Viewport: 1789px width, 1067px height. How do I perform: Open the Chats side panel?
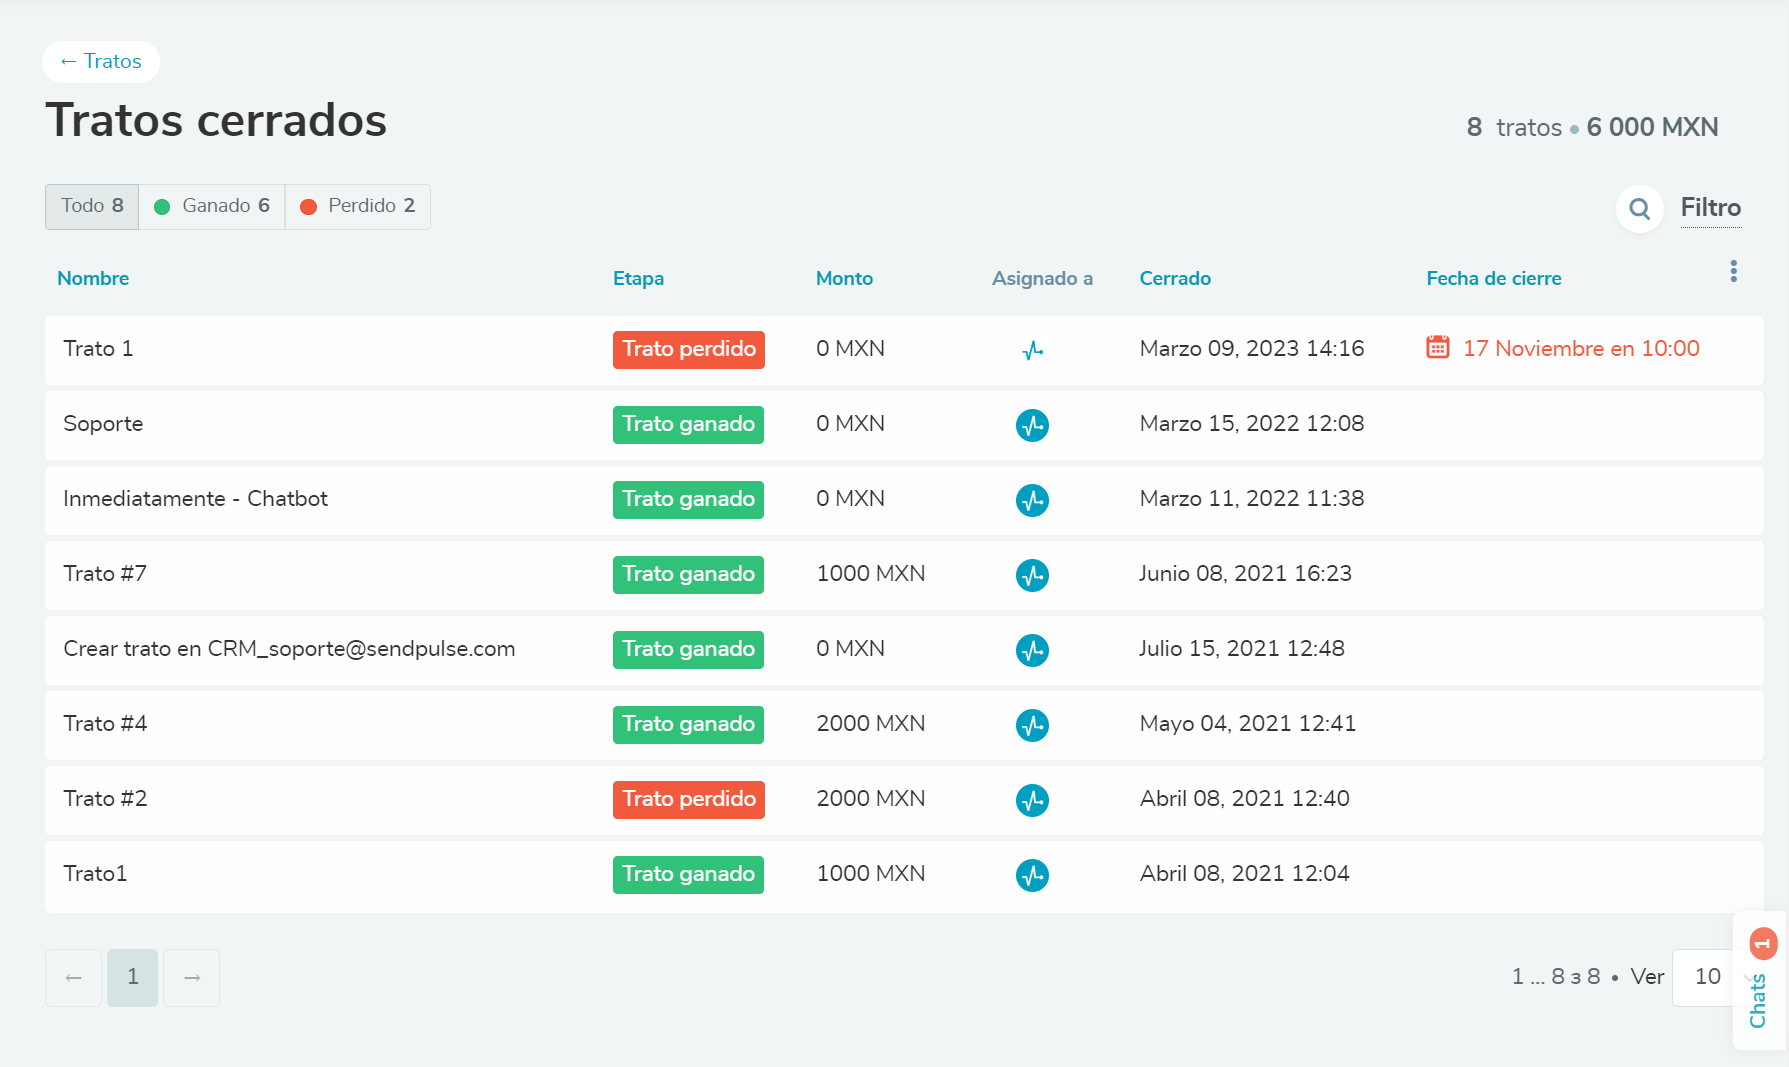1759,980
